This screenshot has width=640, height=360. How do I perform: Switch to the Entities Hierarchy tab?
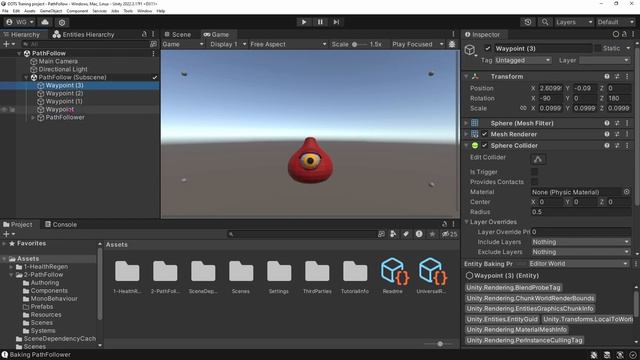[x=84, y=35]
